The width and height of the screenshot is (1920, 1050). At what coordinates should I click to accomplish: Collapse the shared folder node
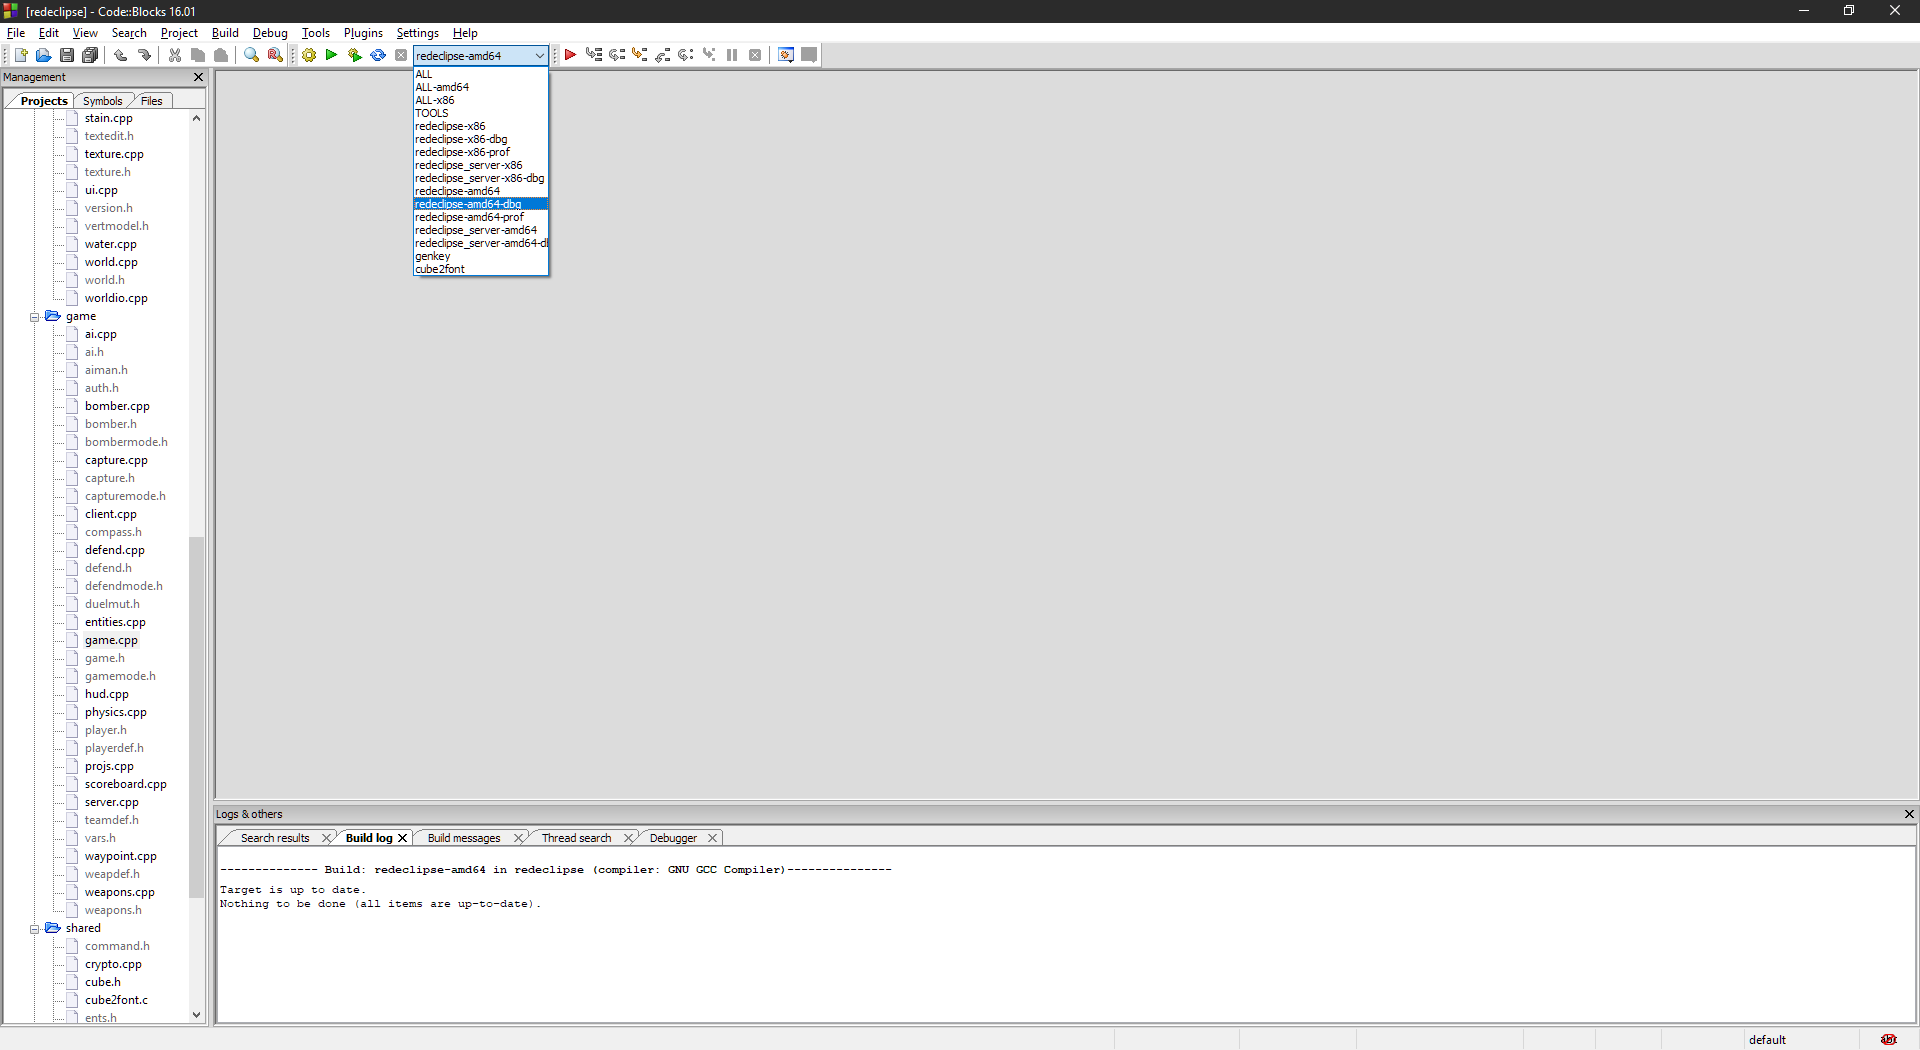tap(34, 928)
